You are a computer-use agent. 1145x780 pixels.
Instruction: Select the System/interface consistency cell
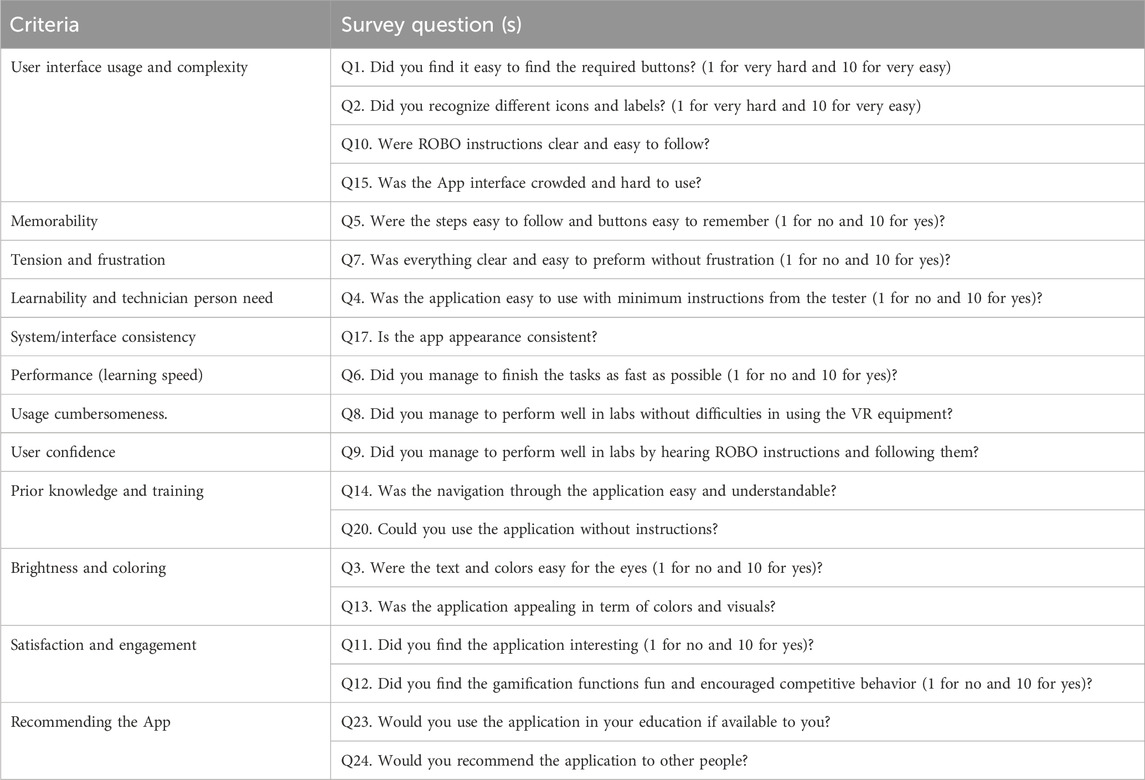click(x=165, y=337)
